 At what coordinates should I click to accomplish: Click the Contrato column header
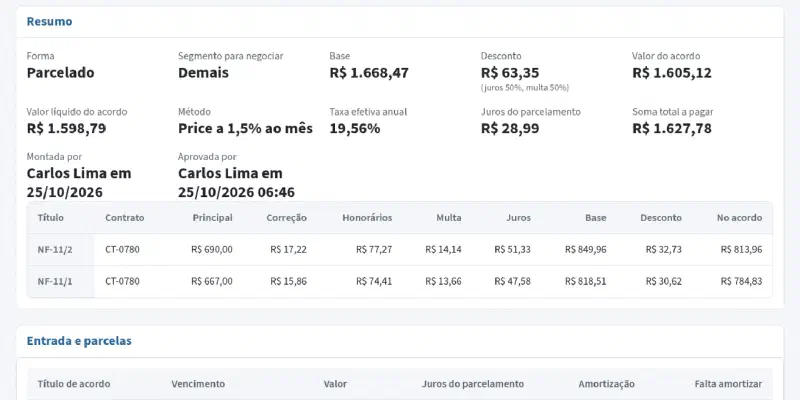[124, 218]
